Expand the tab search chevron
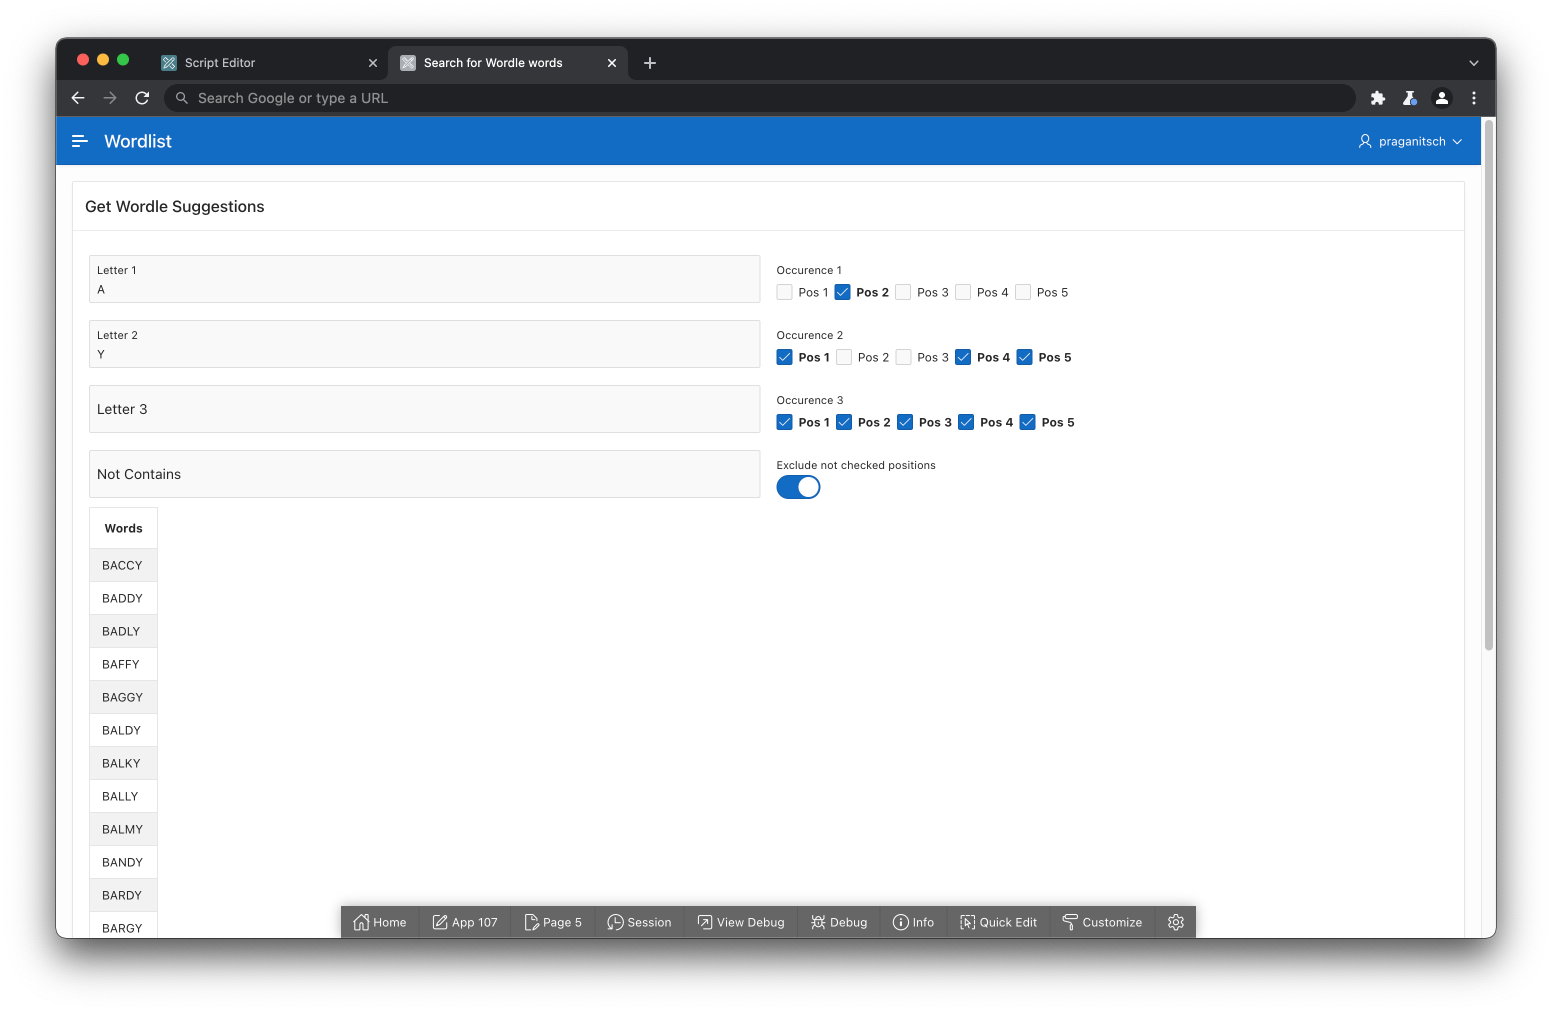 point(1473,63)
